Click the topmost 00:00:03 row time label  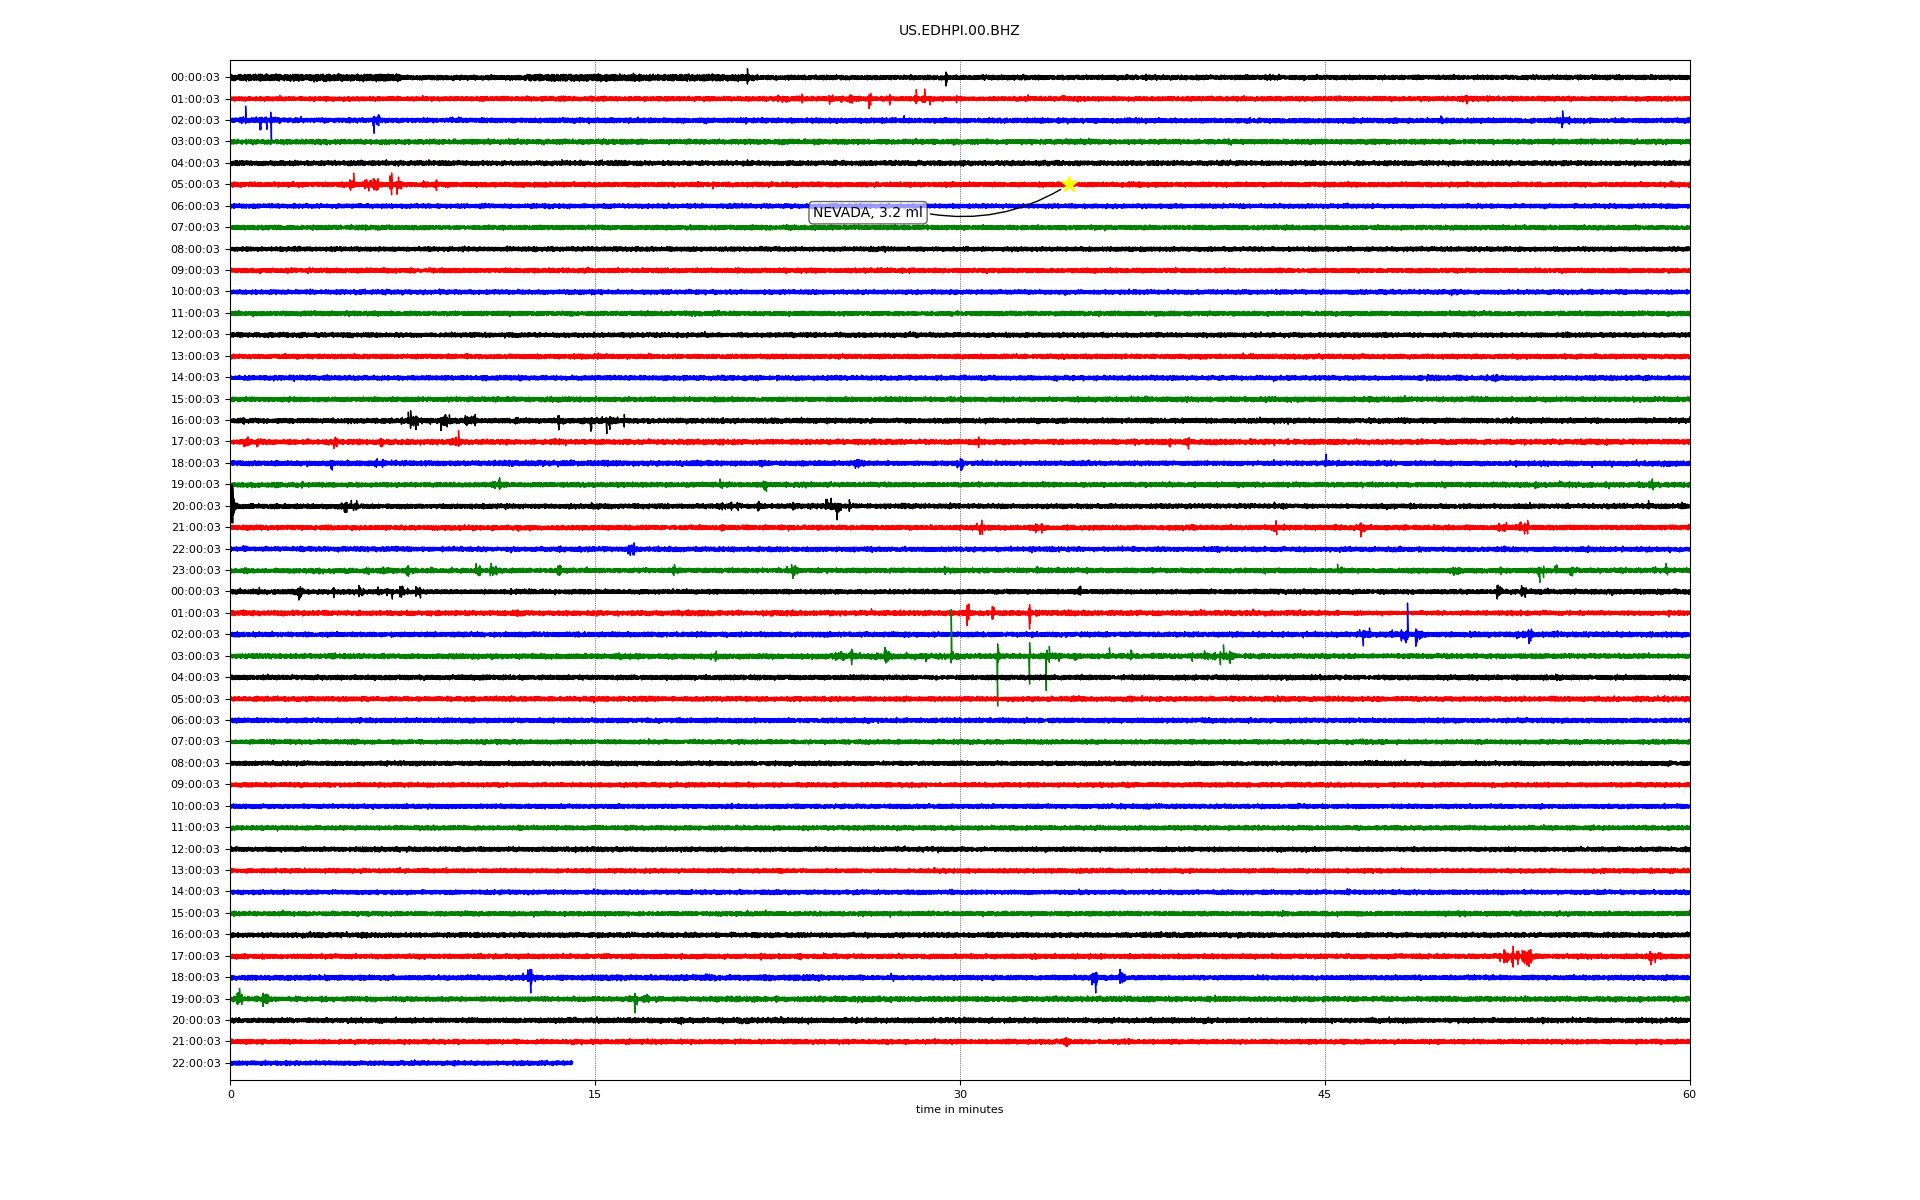coord(195,78)
